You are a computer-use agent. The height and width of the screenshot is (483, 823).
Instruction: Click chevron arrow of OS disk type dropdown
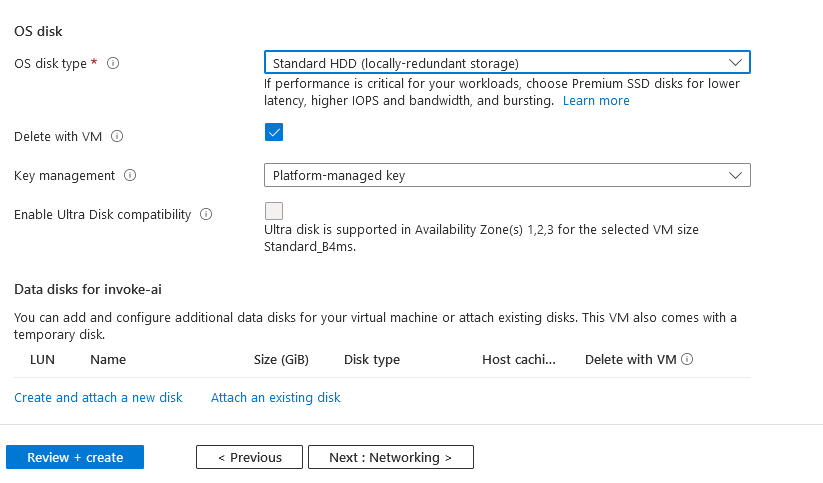(x=735, y=62)
